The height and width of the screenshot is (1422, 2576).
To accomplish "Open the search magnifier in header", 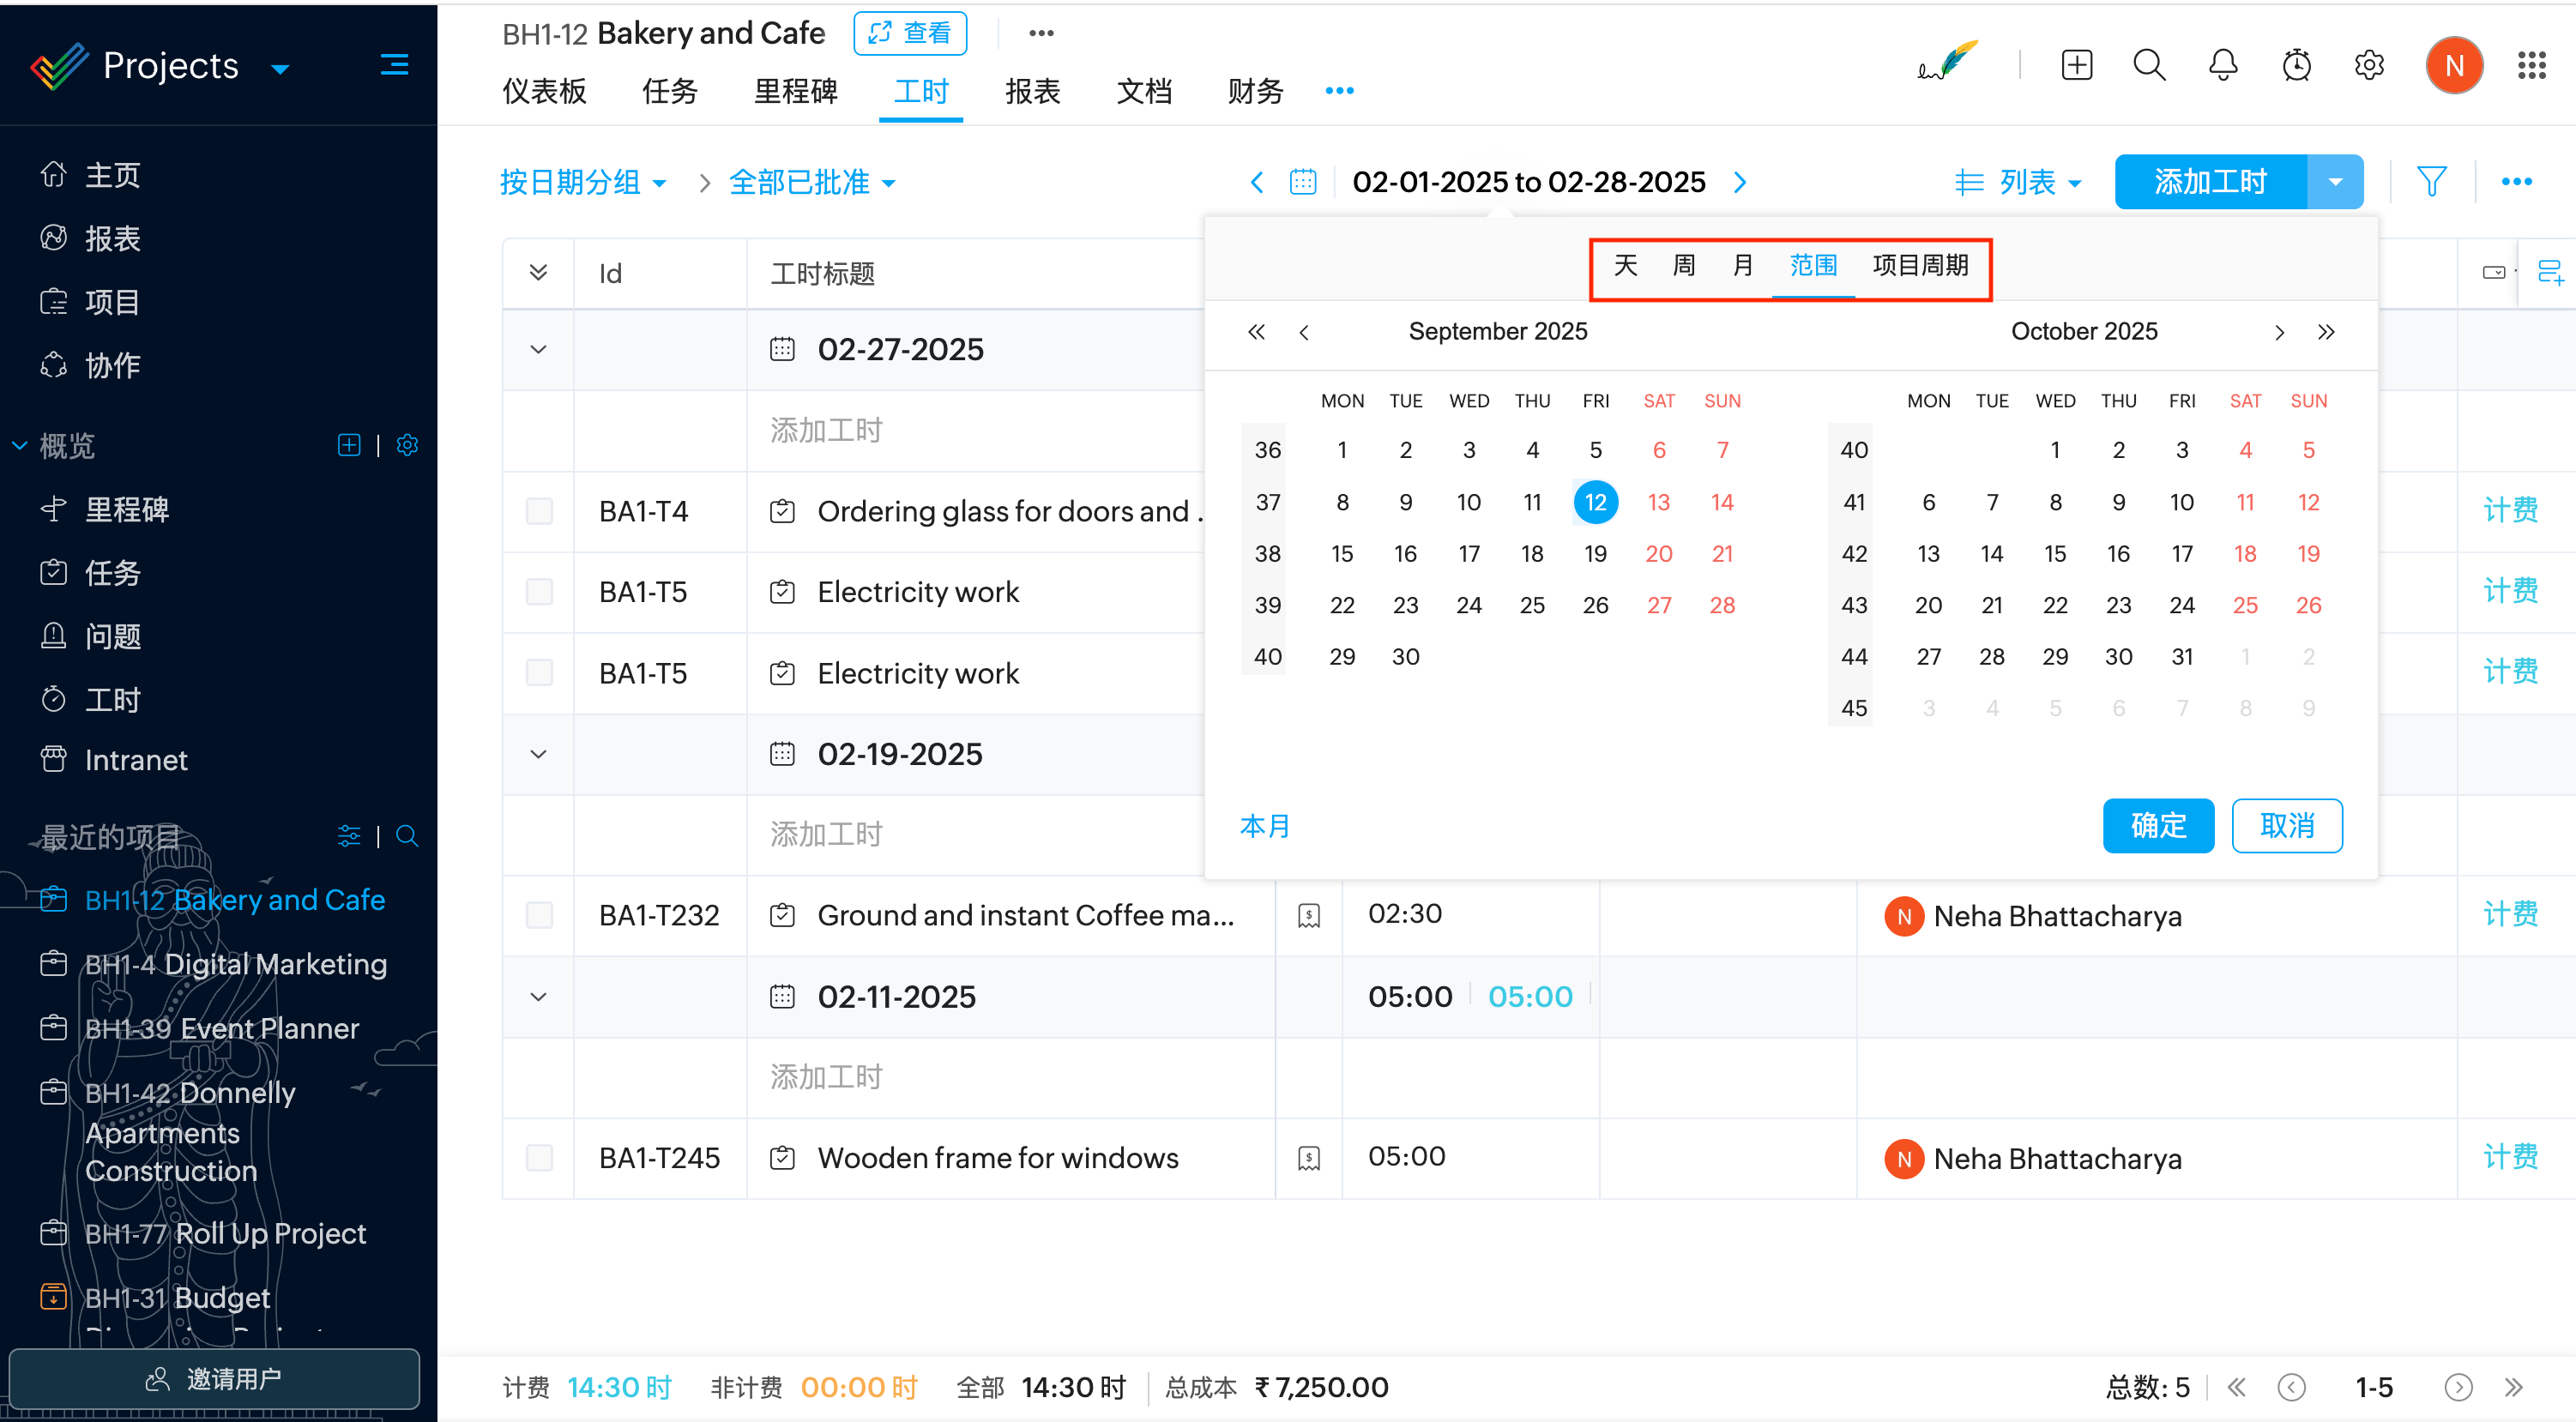I will [2149, 66].
